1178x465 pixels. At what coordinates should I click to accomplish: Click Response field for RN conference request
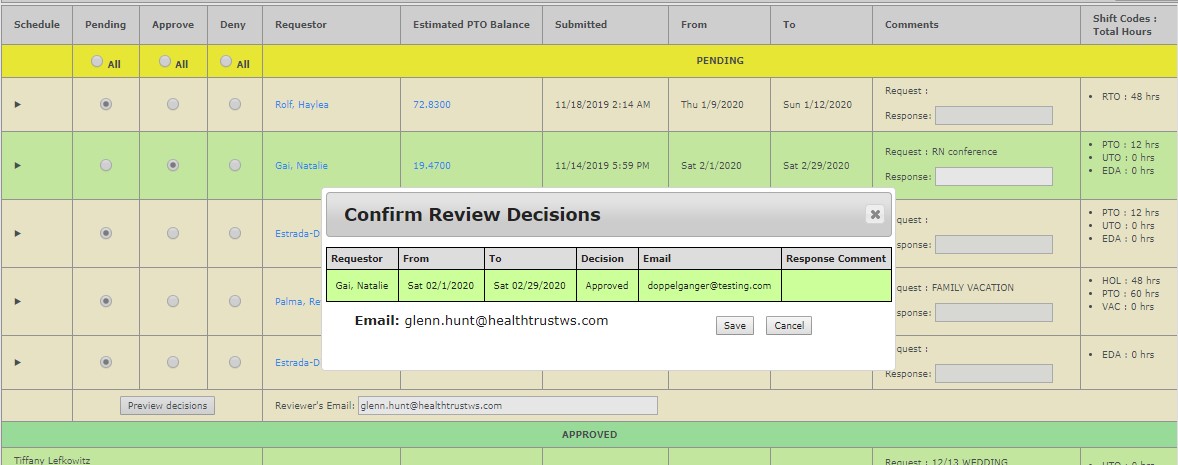tap(993, 177)
